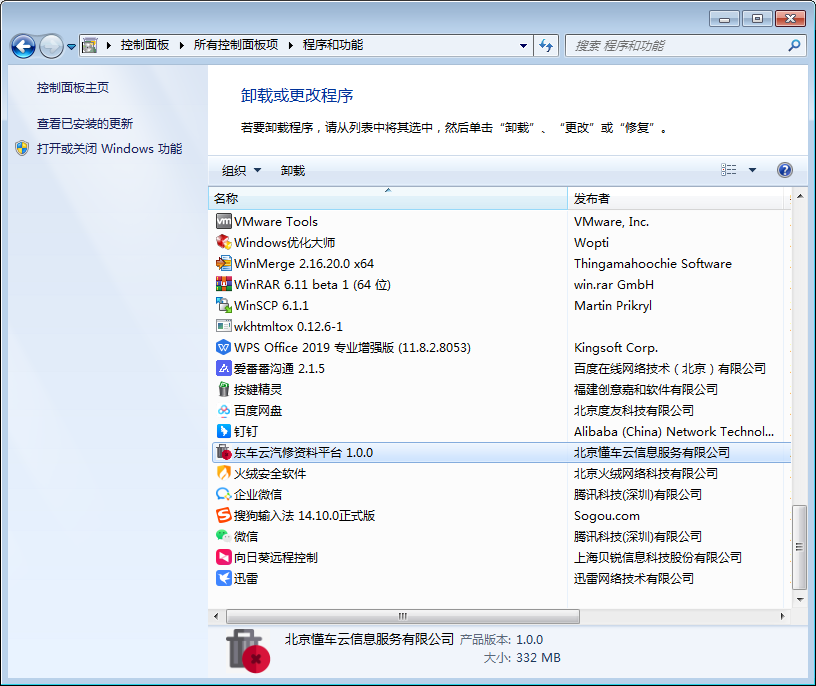816x686 pixels.
Task: Click publisher 北京火绒网络科技有限公司
Action: [646, 473]
